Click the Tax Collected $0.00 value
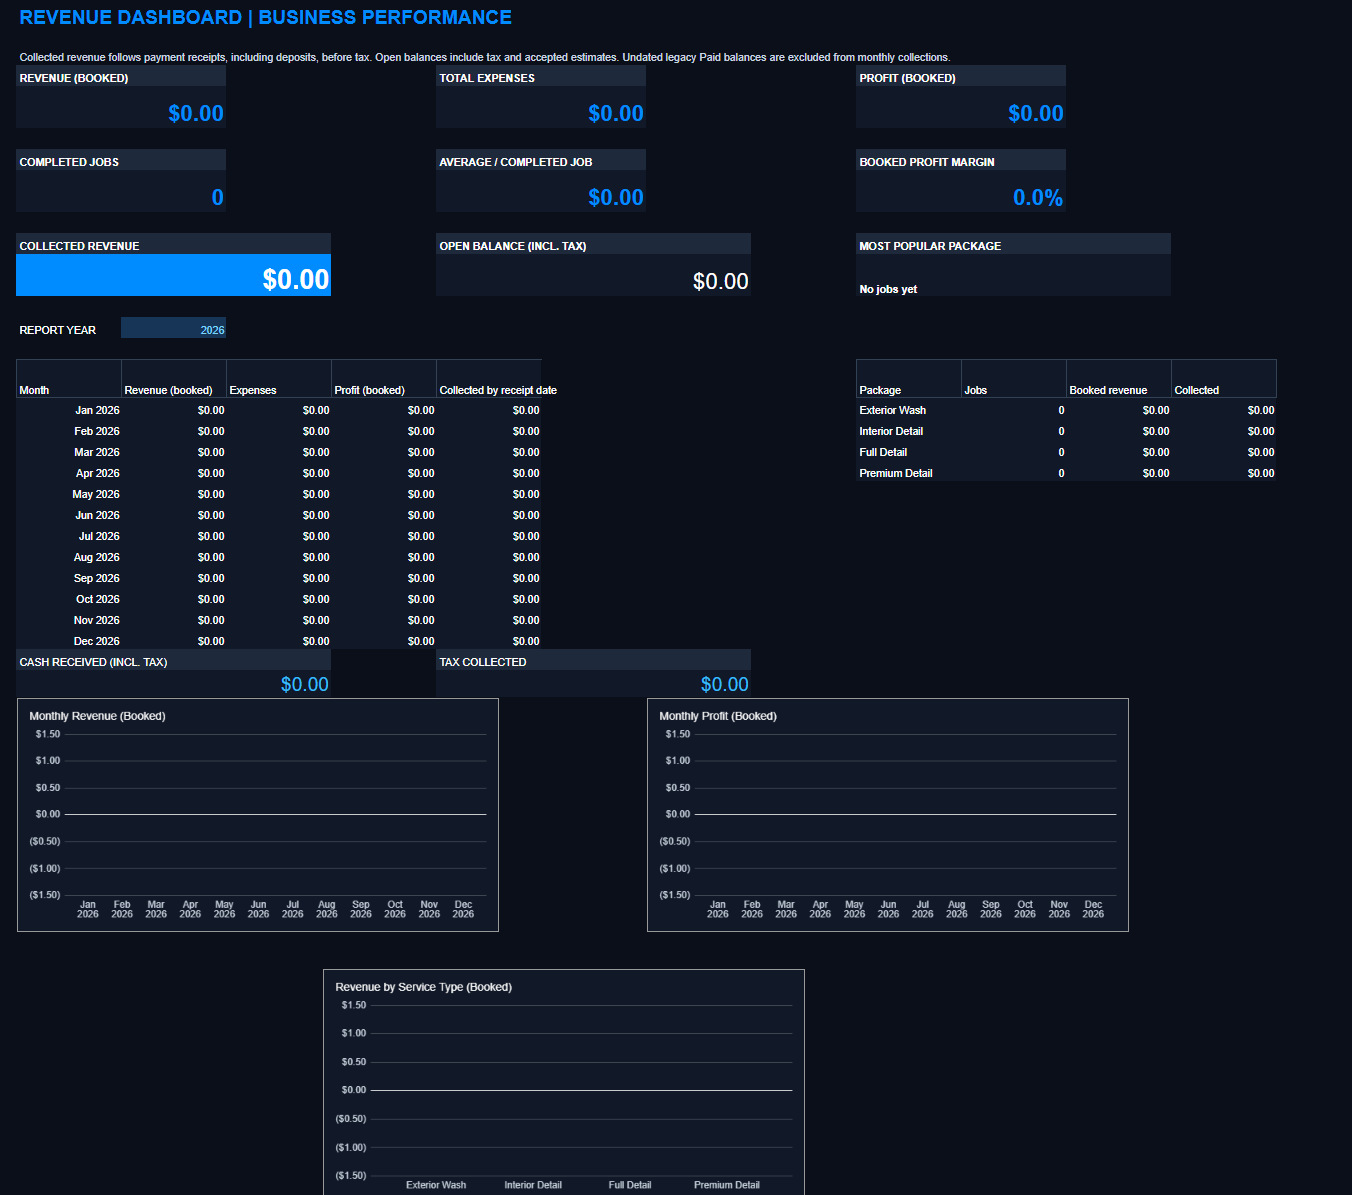Screen dimensions: 1352x1195 [724, 684]
